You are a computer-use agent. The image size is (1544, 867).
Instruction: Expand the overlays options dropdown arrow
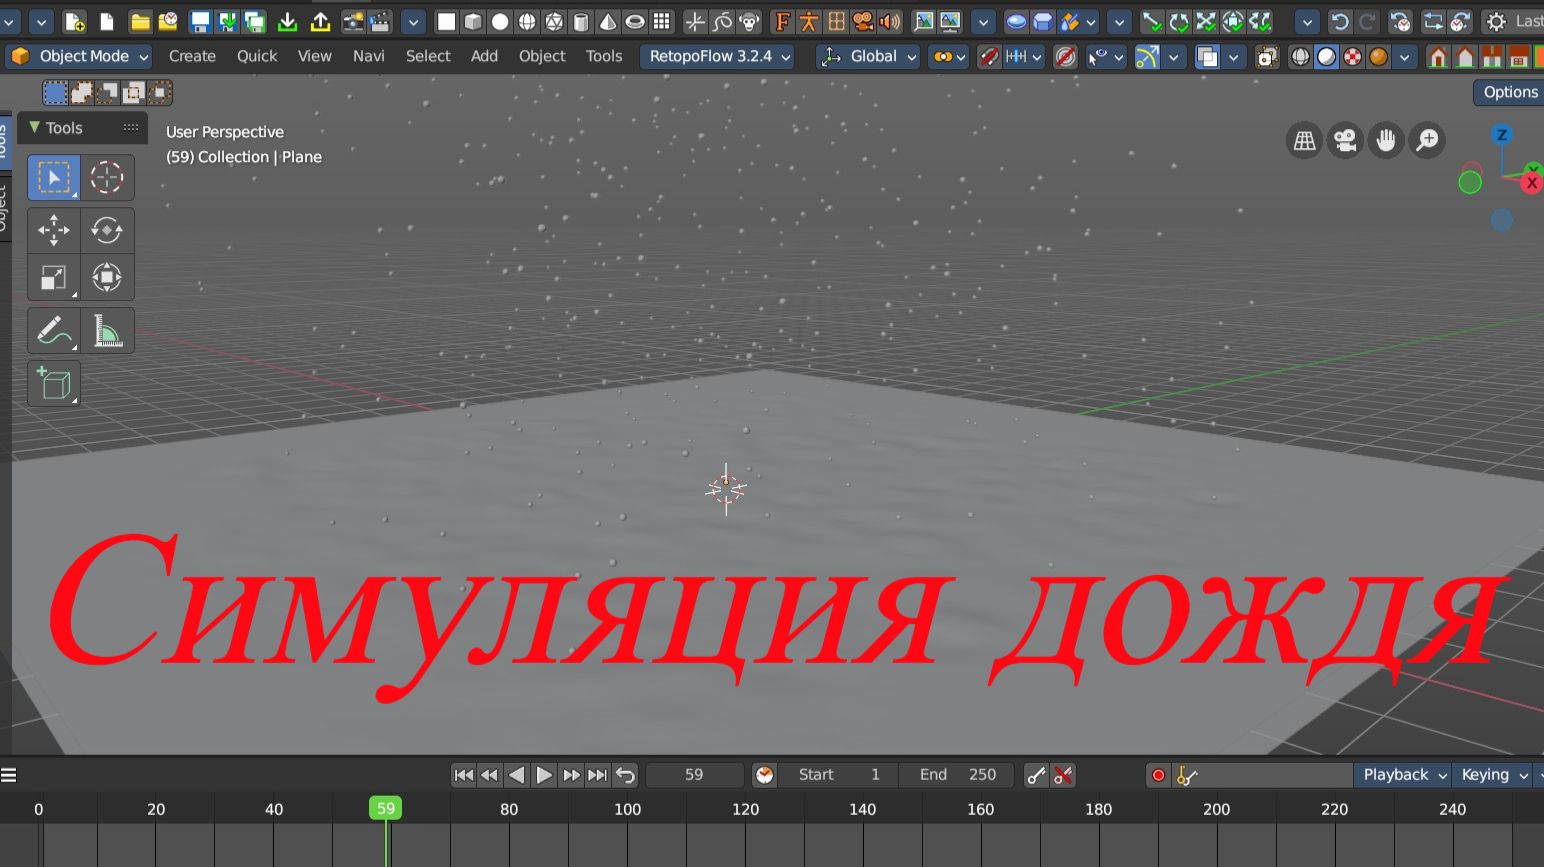(x=1234, y=57)
